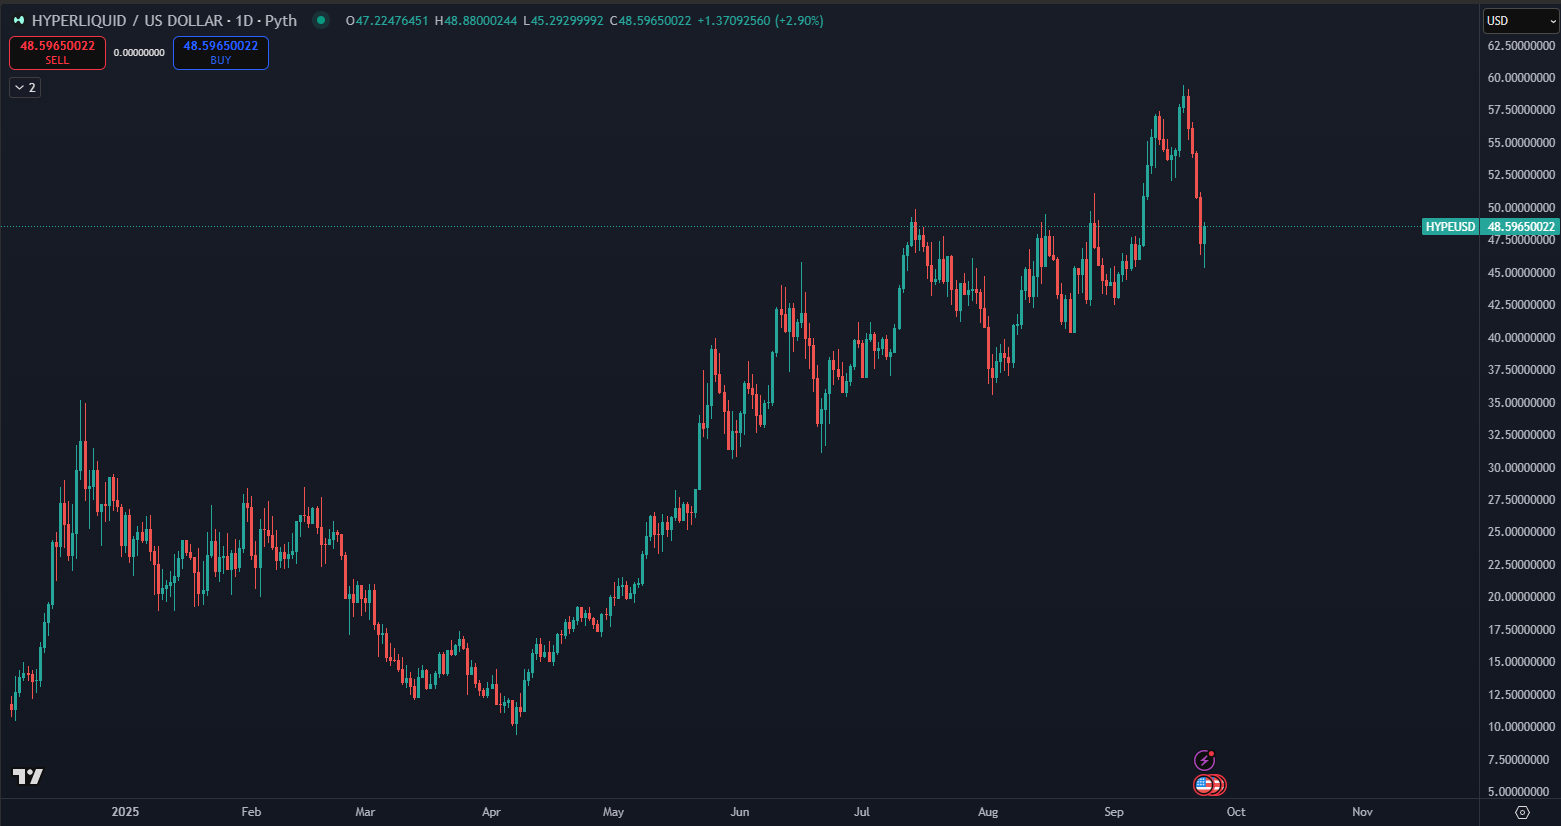Click the 60.00000000 price scale label
This screenshot has width=1561, height=826.
(x=1521, y=78)
